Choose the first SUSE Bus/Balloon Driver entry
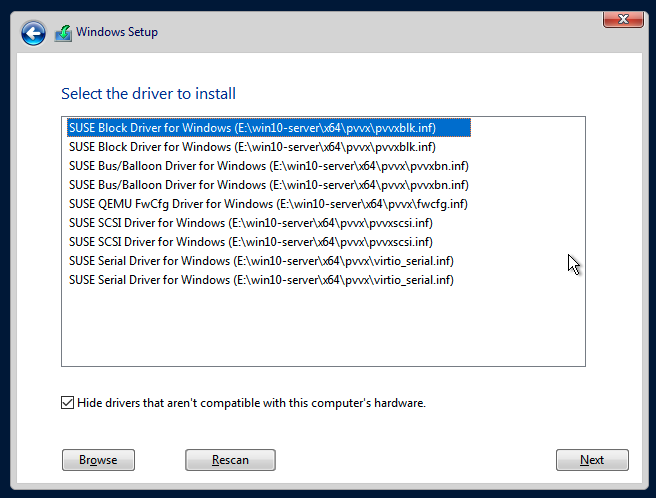 (268, 166)
